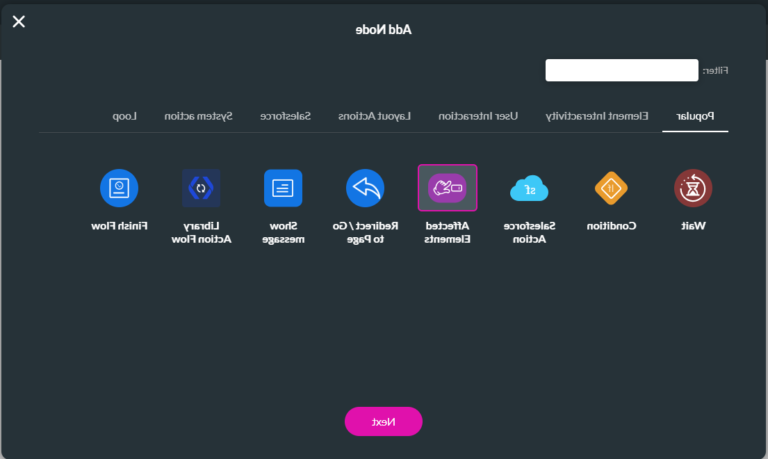Go to the Salesforce tab
Image resolution: width=768 pixels, height=459 pixels.
[286, 117]
